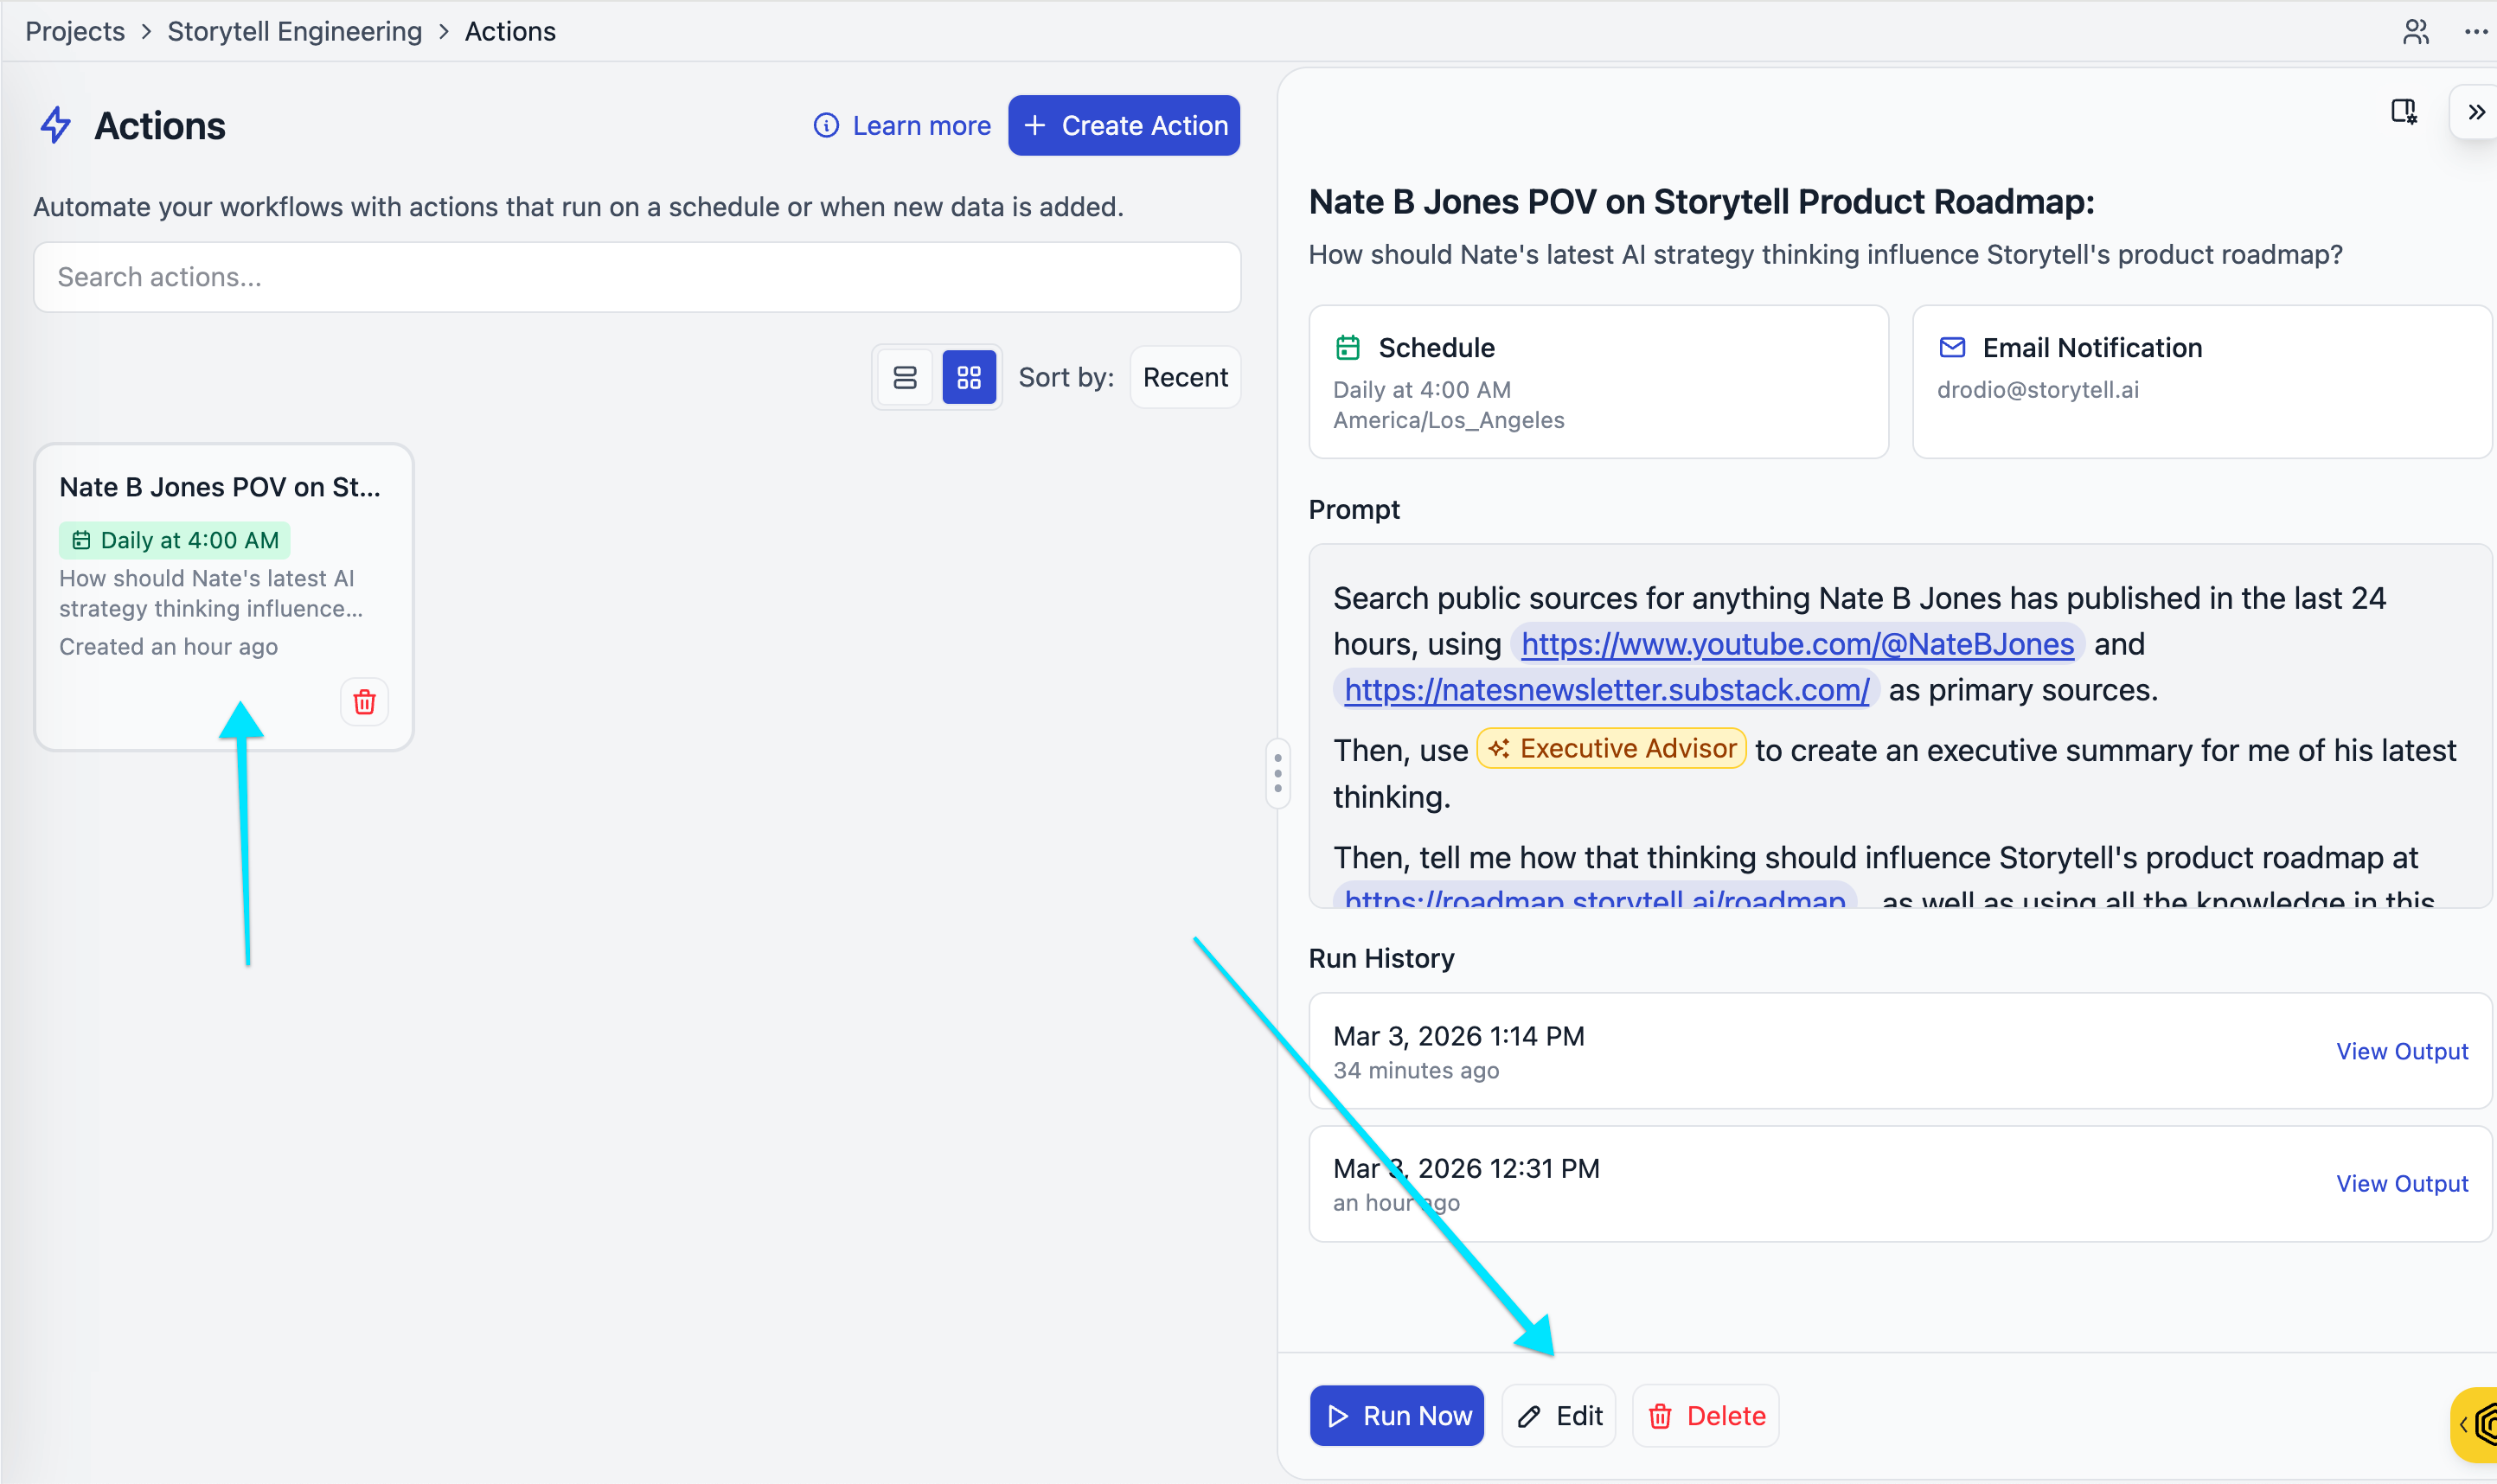Switch to grid view layout
The height and width of the screenshot is (1484, 2497).
[x=969, y=377]
